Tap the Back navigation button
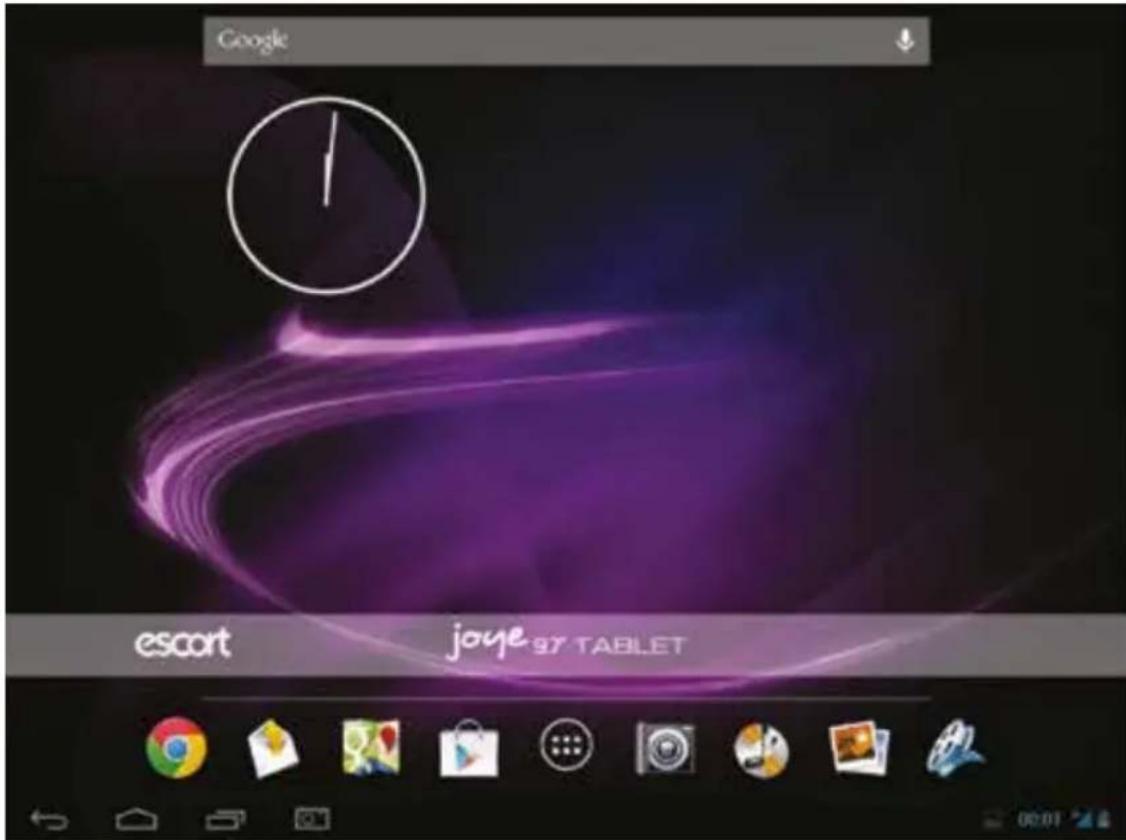This screenshot has width=1126, height=840. pyautogui.click(x=49, y=819)
